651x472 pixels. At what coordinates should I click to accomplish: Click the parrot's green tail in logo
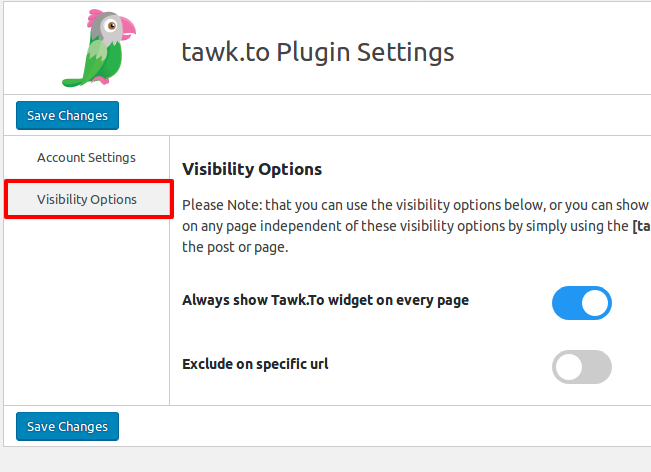(x=73, y=83)
